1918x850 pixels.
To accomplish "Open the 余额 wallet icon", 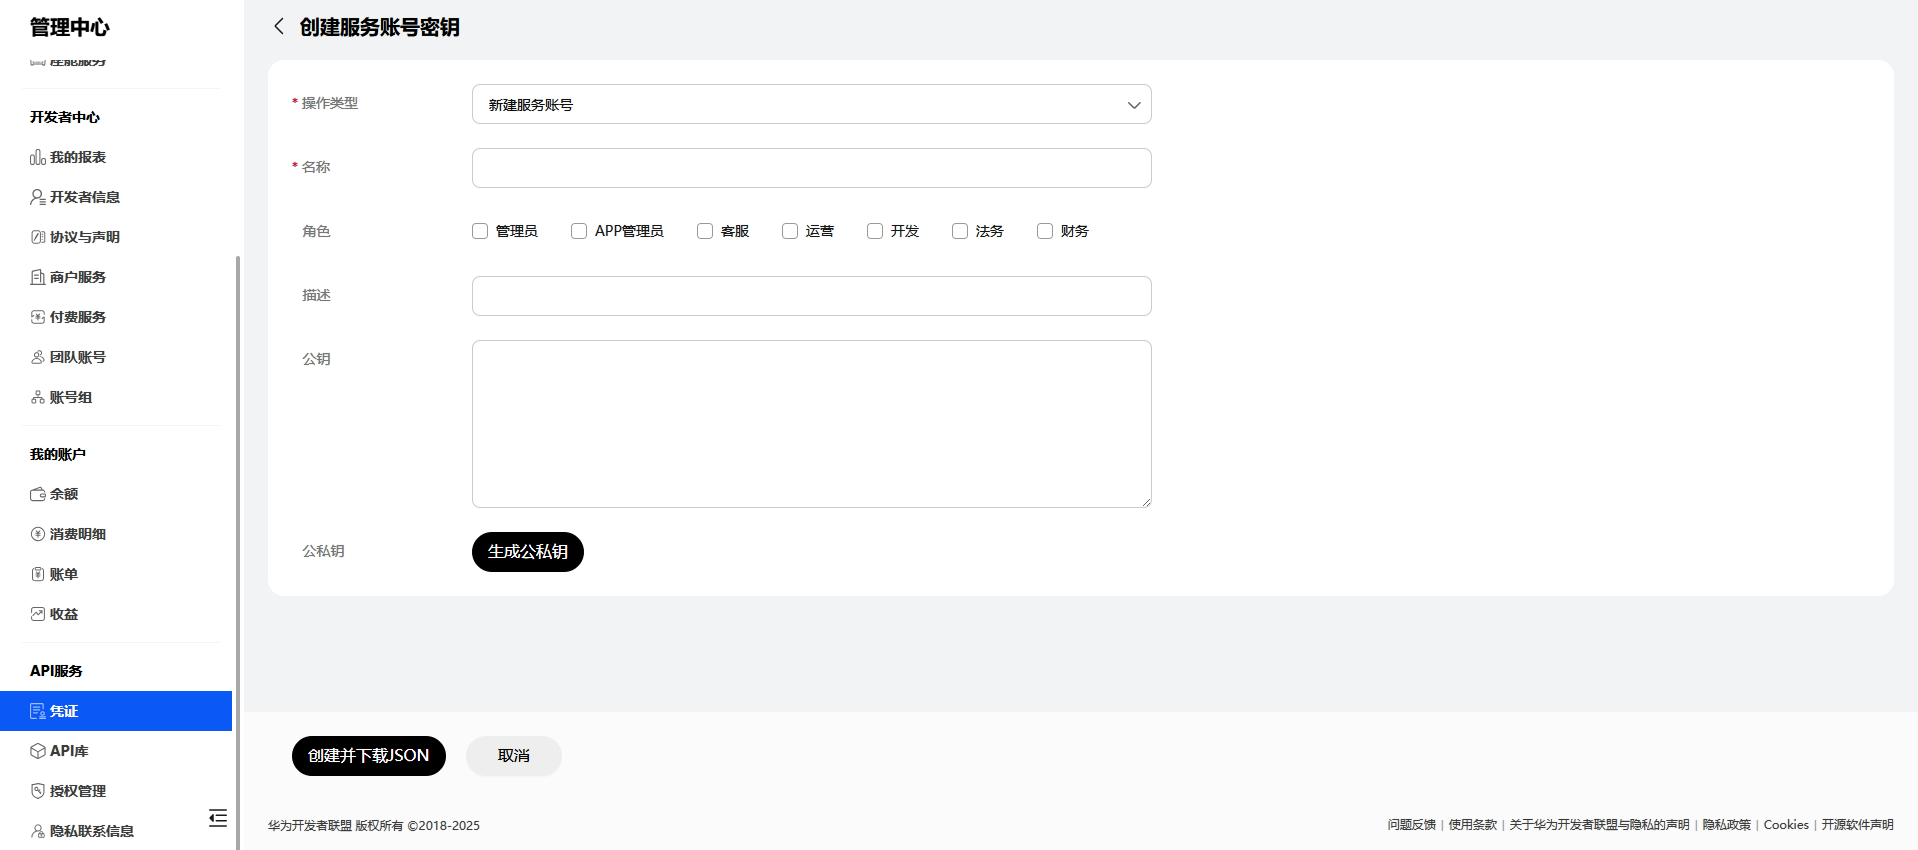I will tap(38, 494).
